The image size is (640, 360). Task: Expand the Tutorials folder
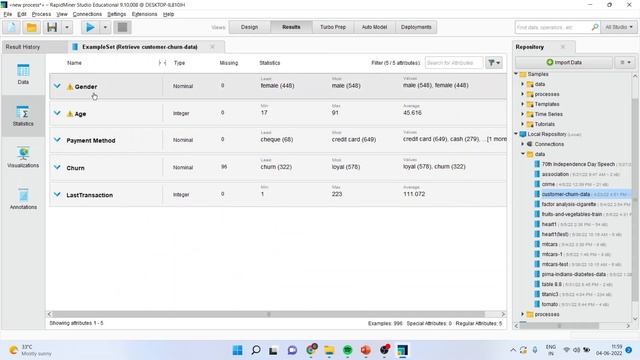(523, 124)
